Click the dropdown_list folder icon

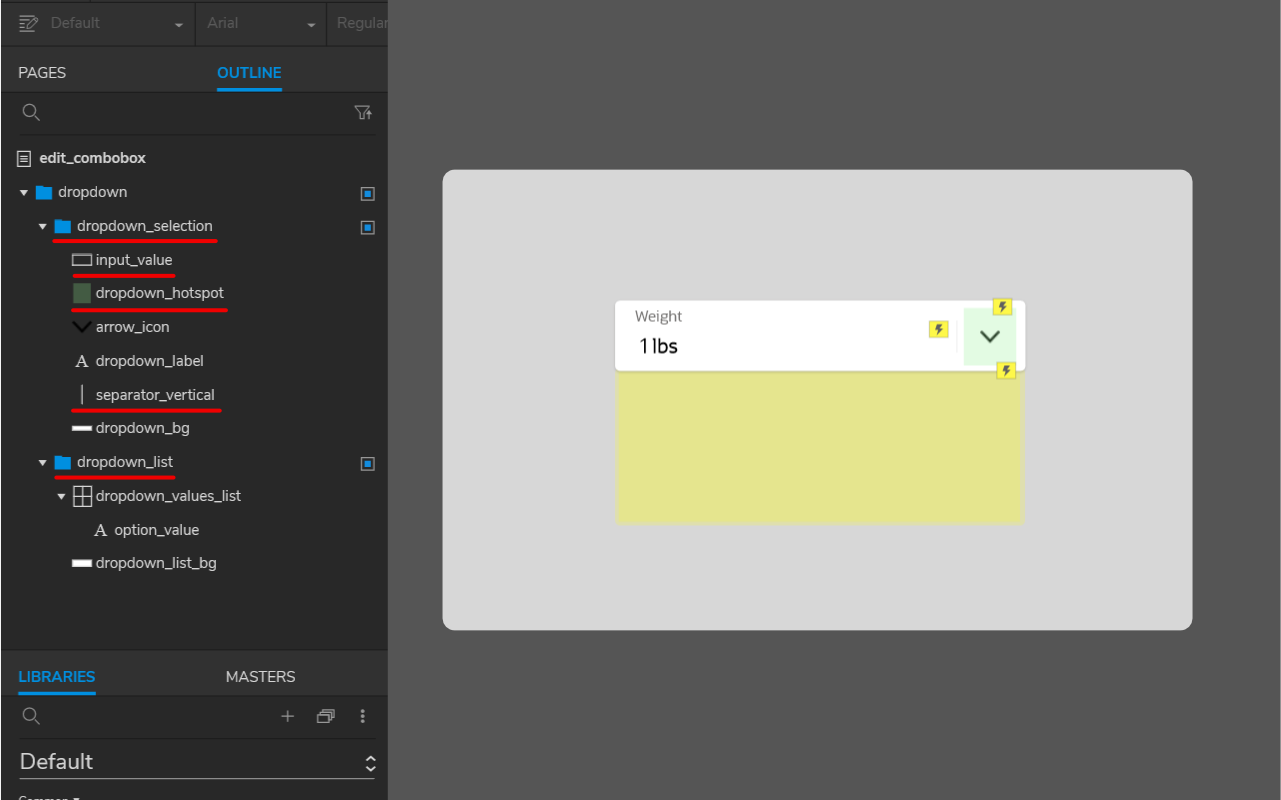pyautogui.click(x=63, y=462)
